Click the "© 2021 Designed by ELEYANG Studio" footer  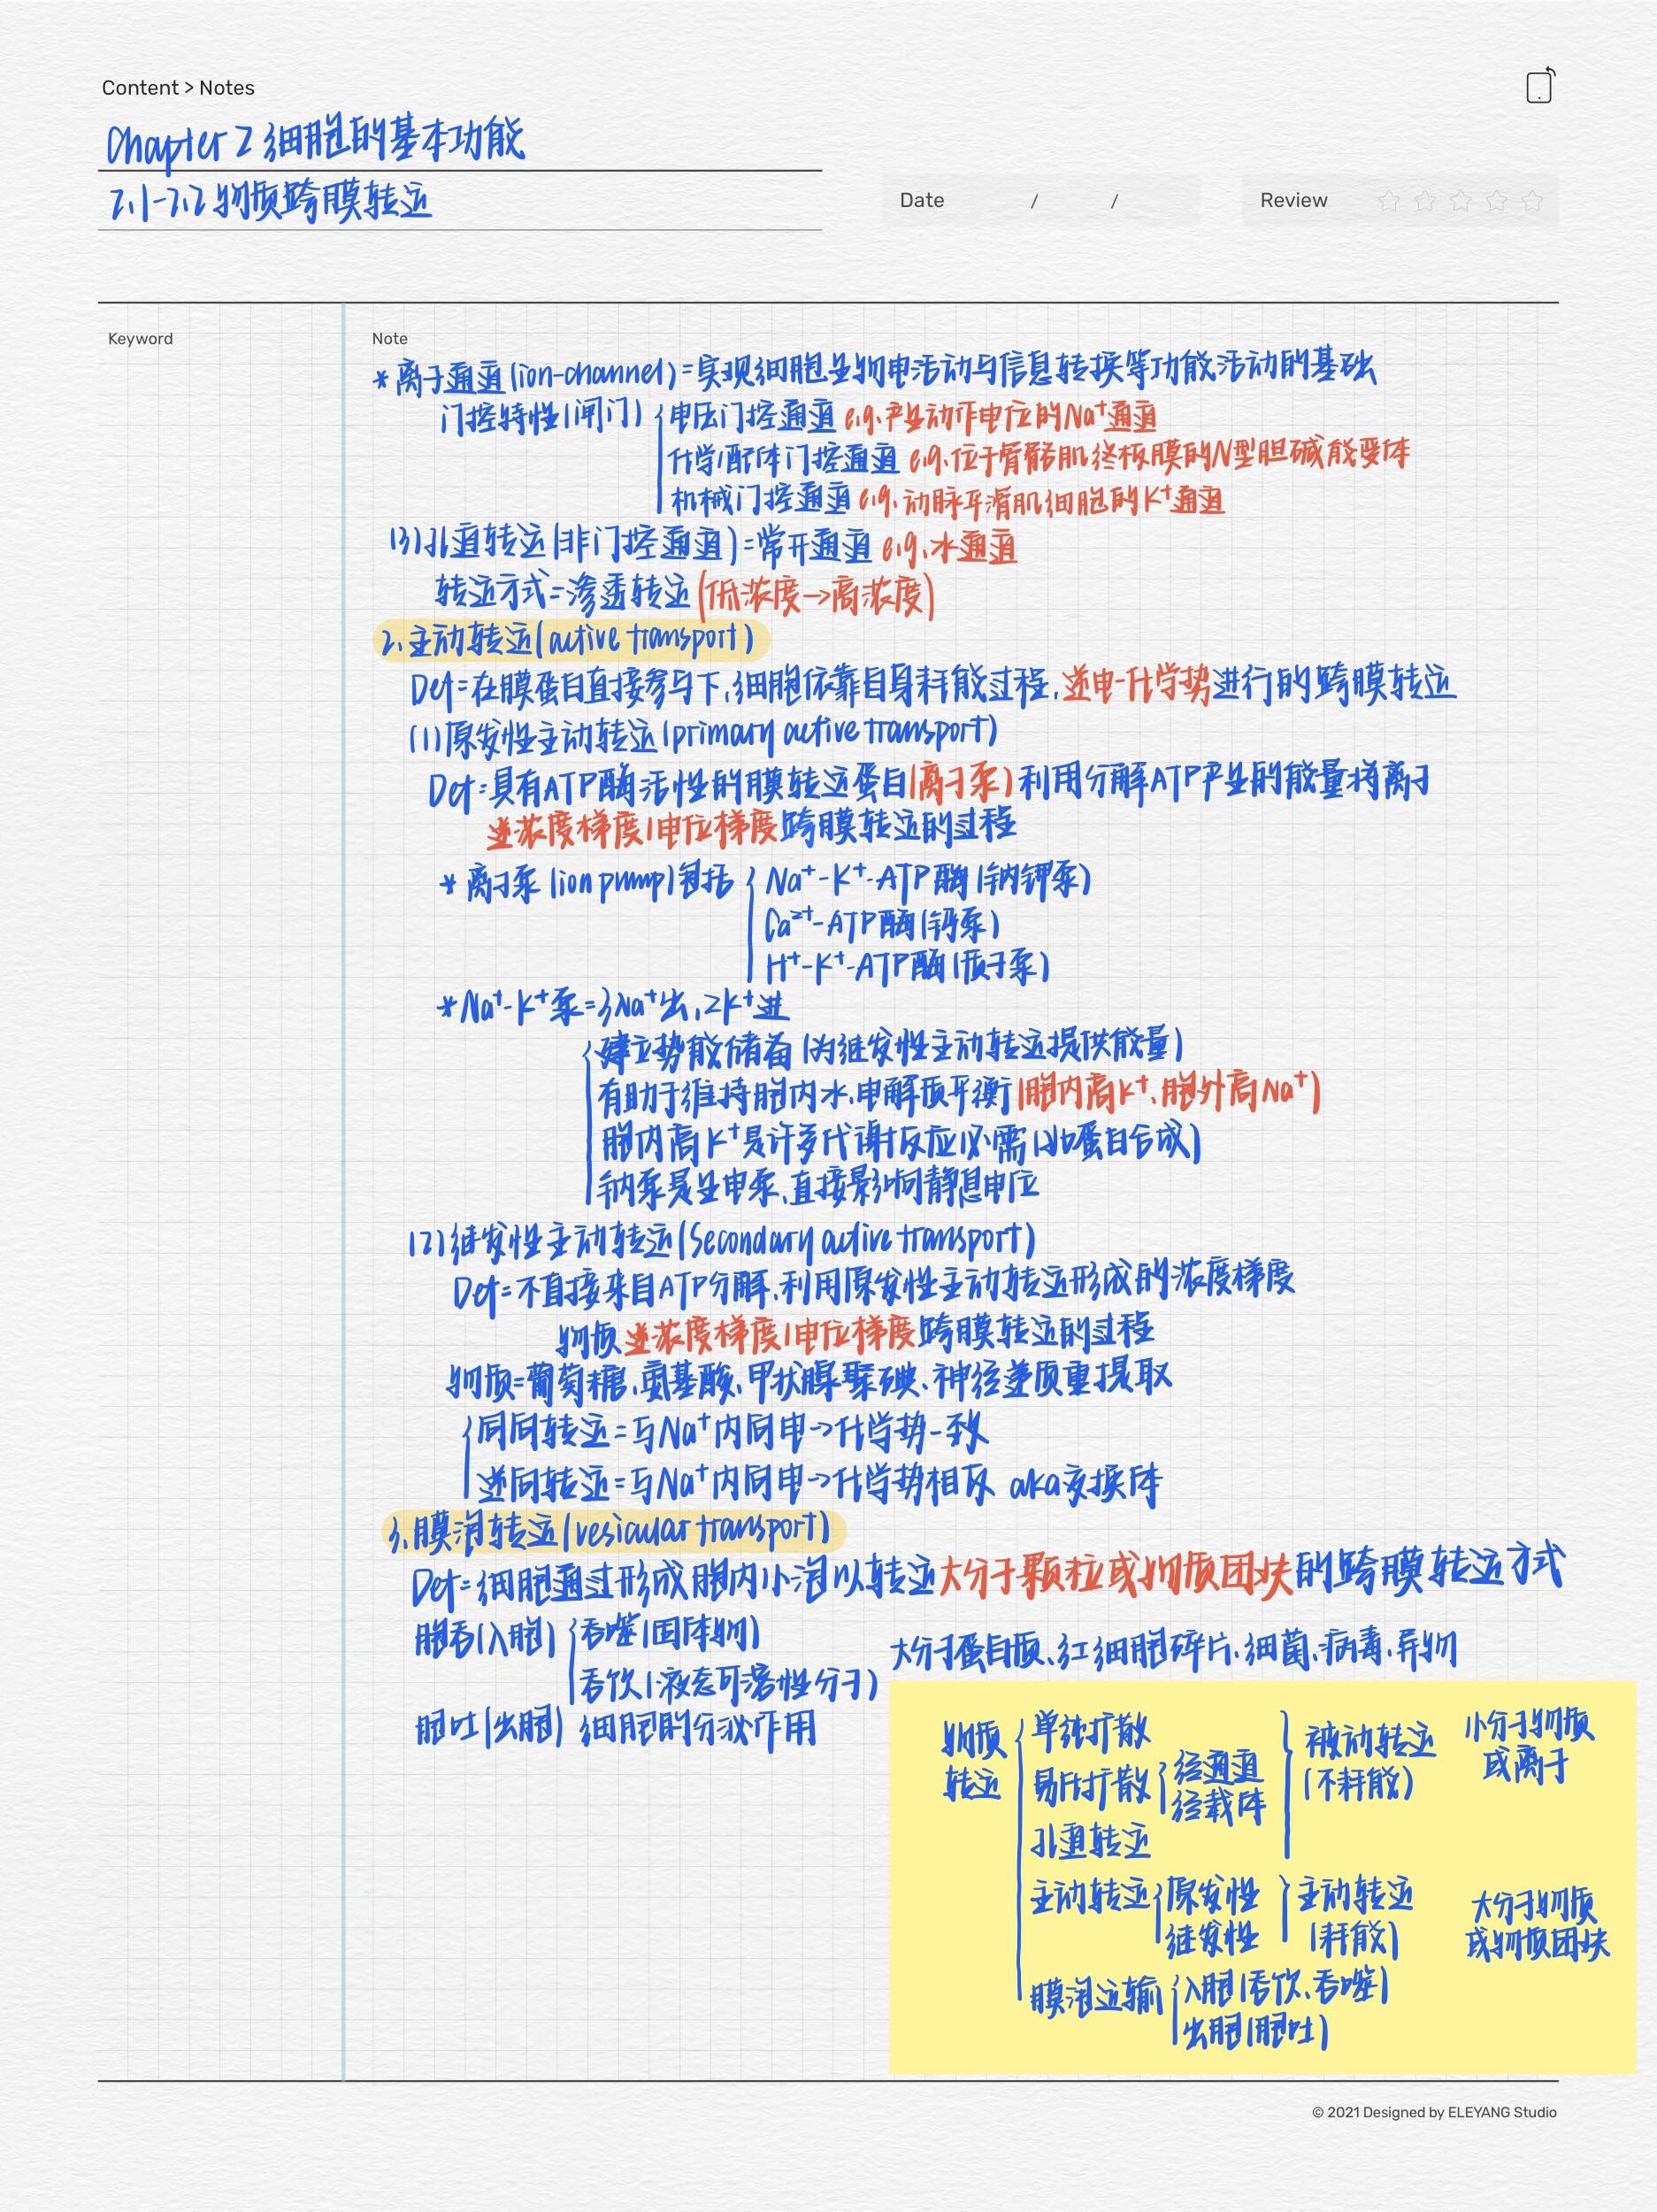click(x=1434, y=2112)
